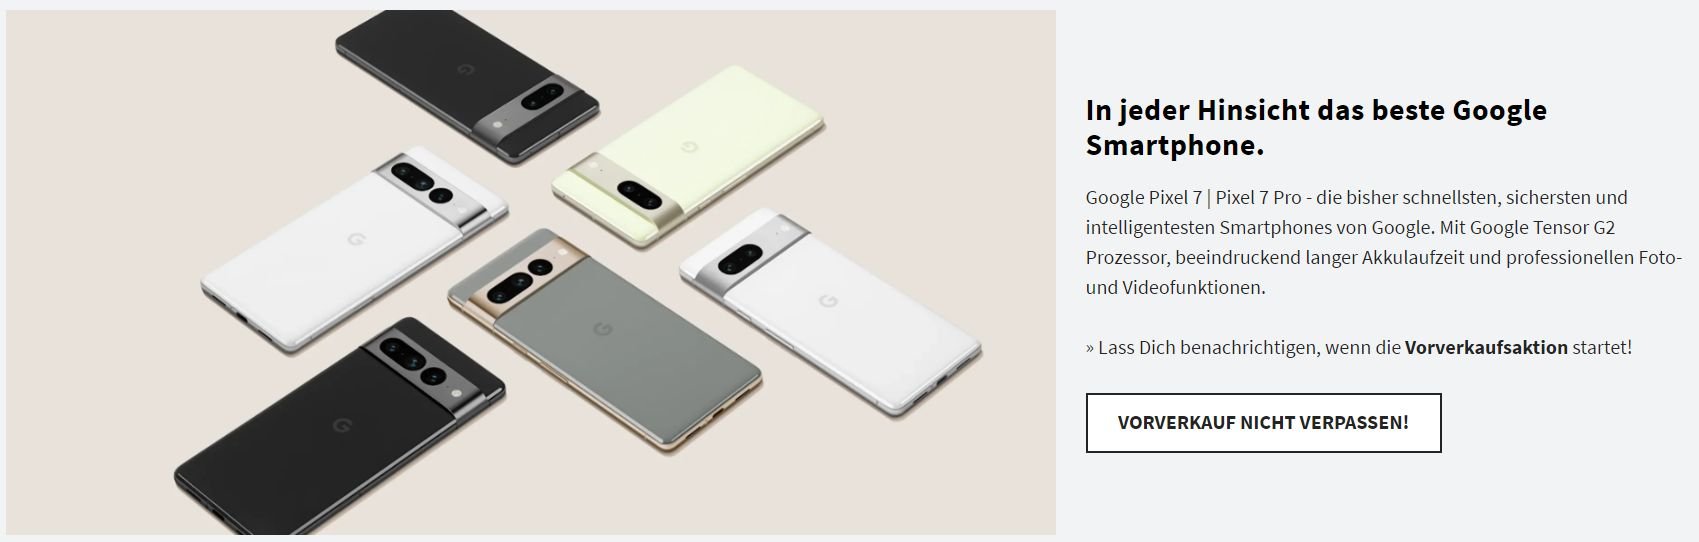Click the Google G logo on lime-green phone
The width and height of the screenshot is (1699, 542).
(x=688, y=147)
